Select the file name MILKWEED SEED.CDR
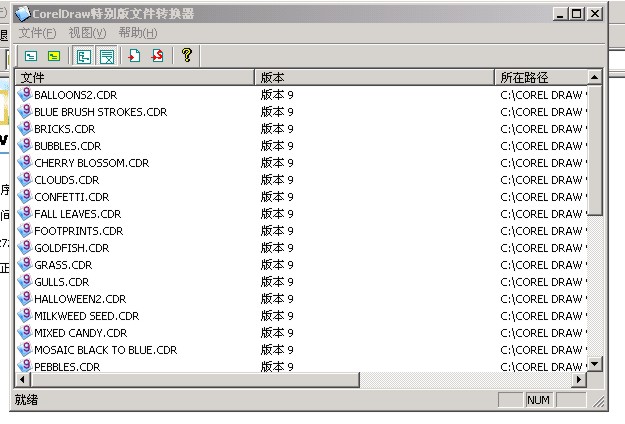Viewport: 625px width, 424px height. [87, 316]
